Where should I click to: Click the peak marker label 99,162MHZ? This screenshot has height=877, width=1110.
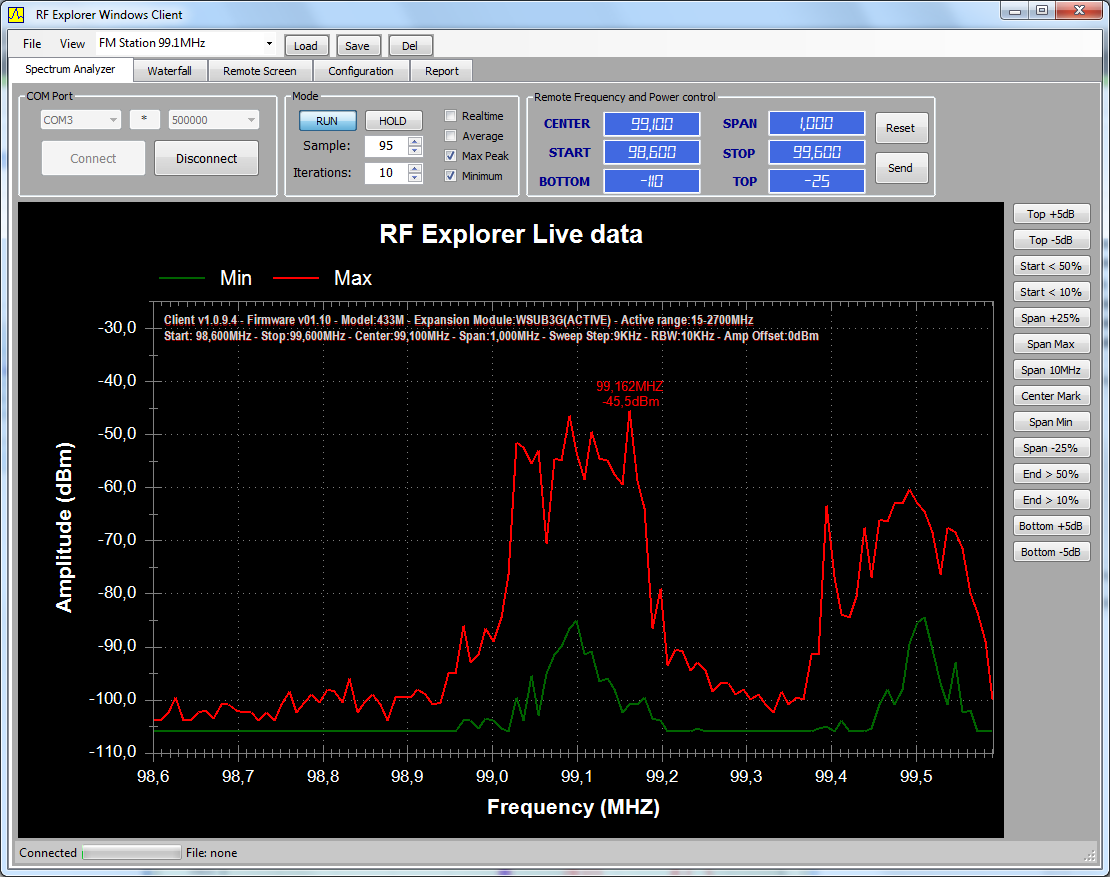pyautogui.click(x=629, y=386)
